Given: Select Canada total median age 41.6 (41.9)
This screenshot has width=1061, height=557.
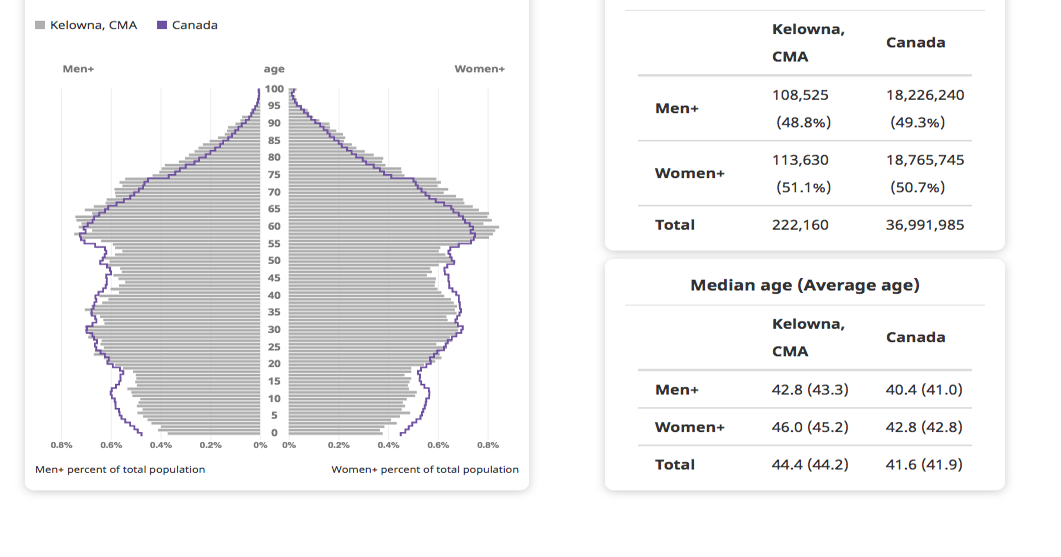Looking at the screenshot, I should 924,464.
